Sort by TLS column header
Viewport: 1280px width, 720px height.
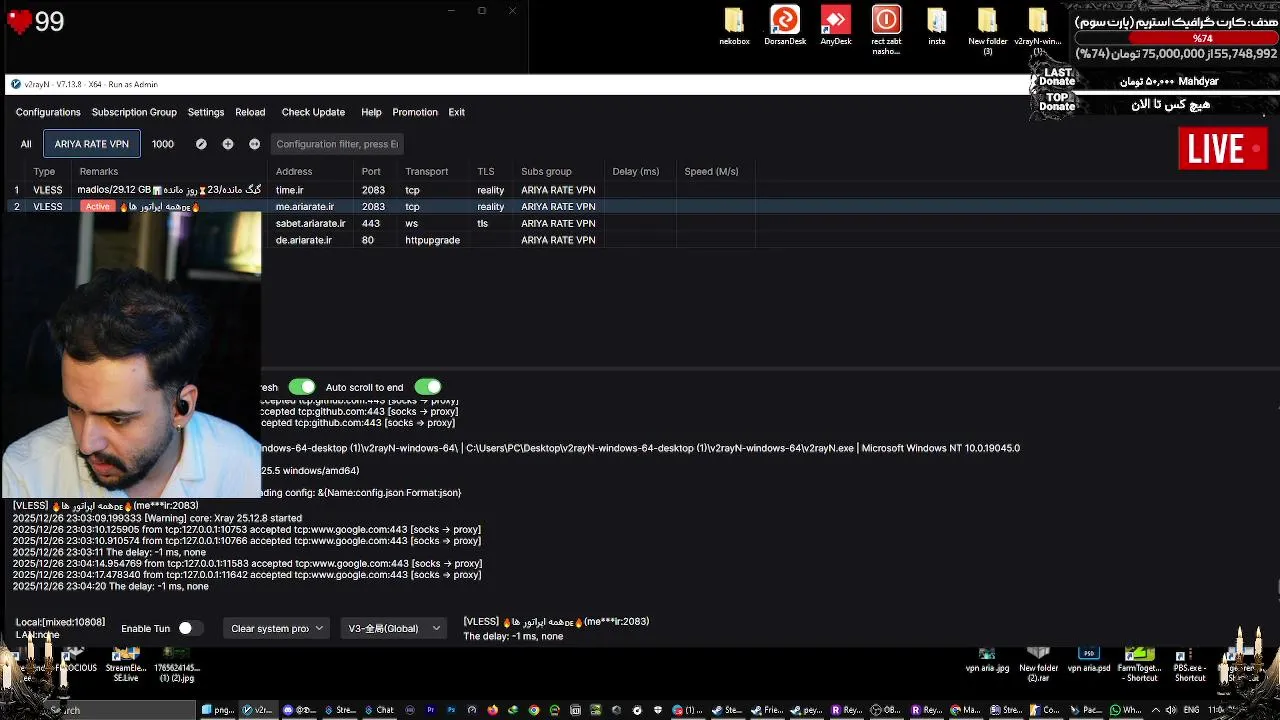pos(486,172)
